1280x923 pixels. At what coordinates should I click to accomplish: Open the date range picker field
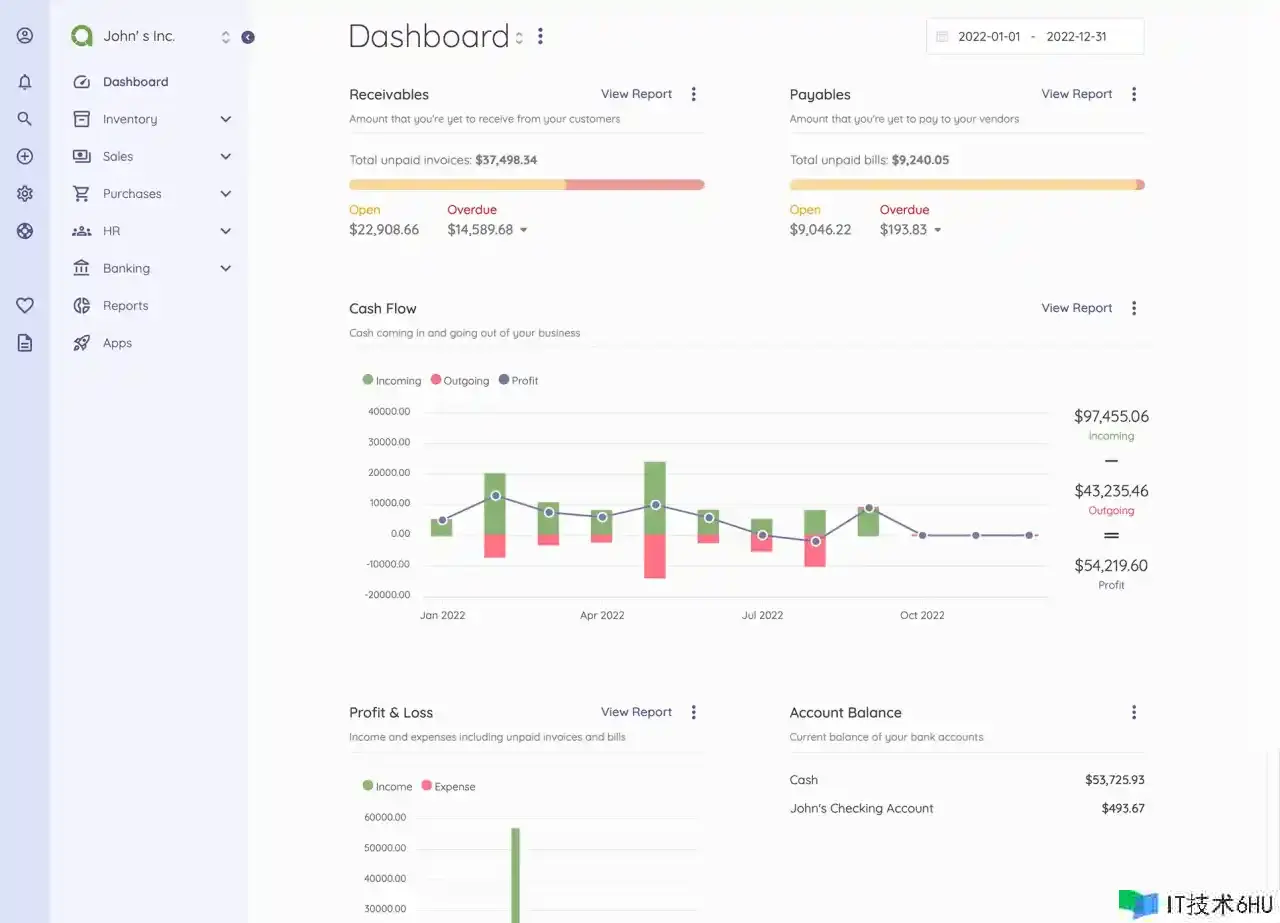click(x=1034, y=37)
